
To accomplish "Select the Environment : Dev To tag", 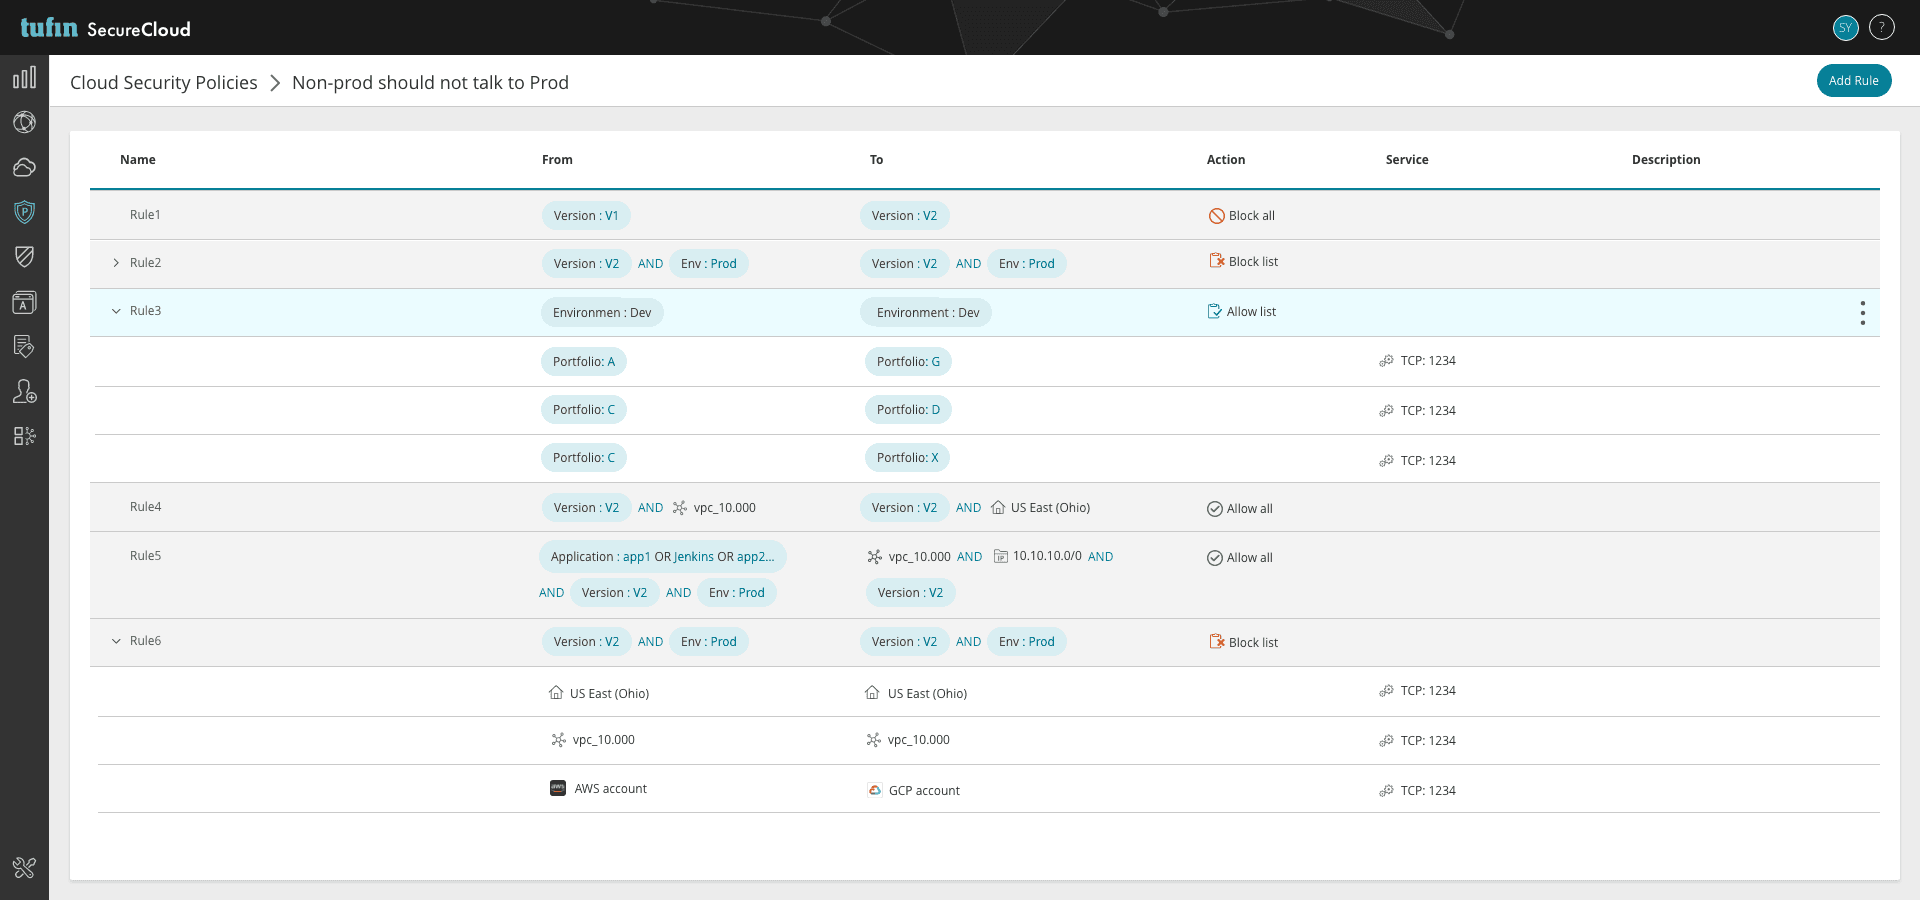I will click(x=926, y=313).
